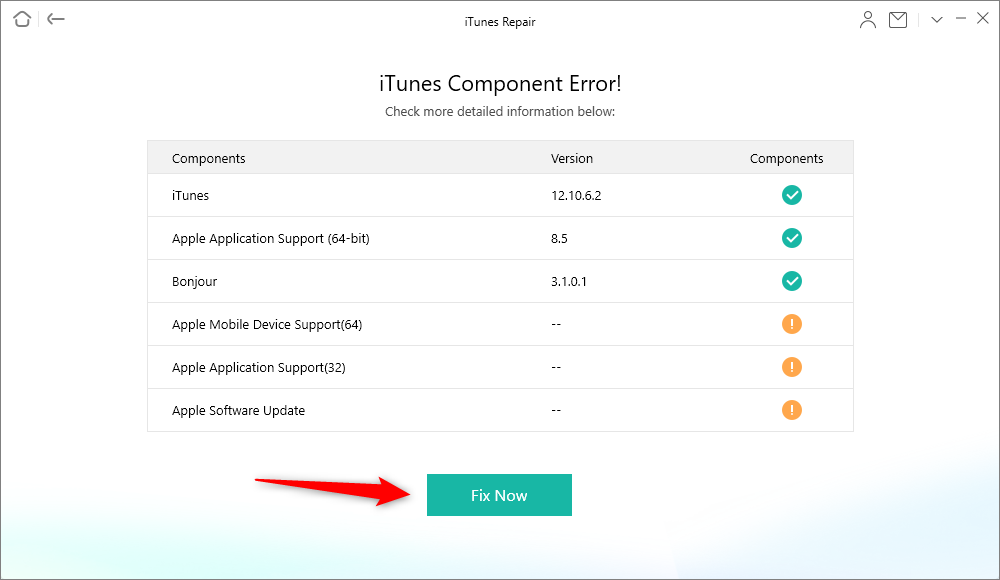
Task: Click version value 12.10.6.2
Action: point(576,195)
